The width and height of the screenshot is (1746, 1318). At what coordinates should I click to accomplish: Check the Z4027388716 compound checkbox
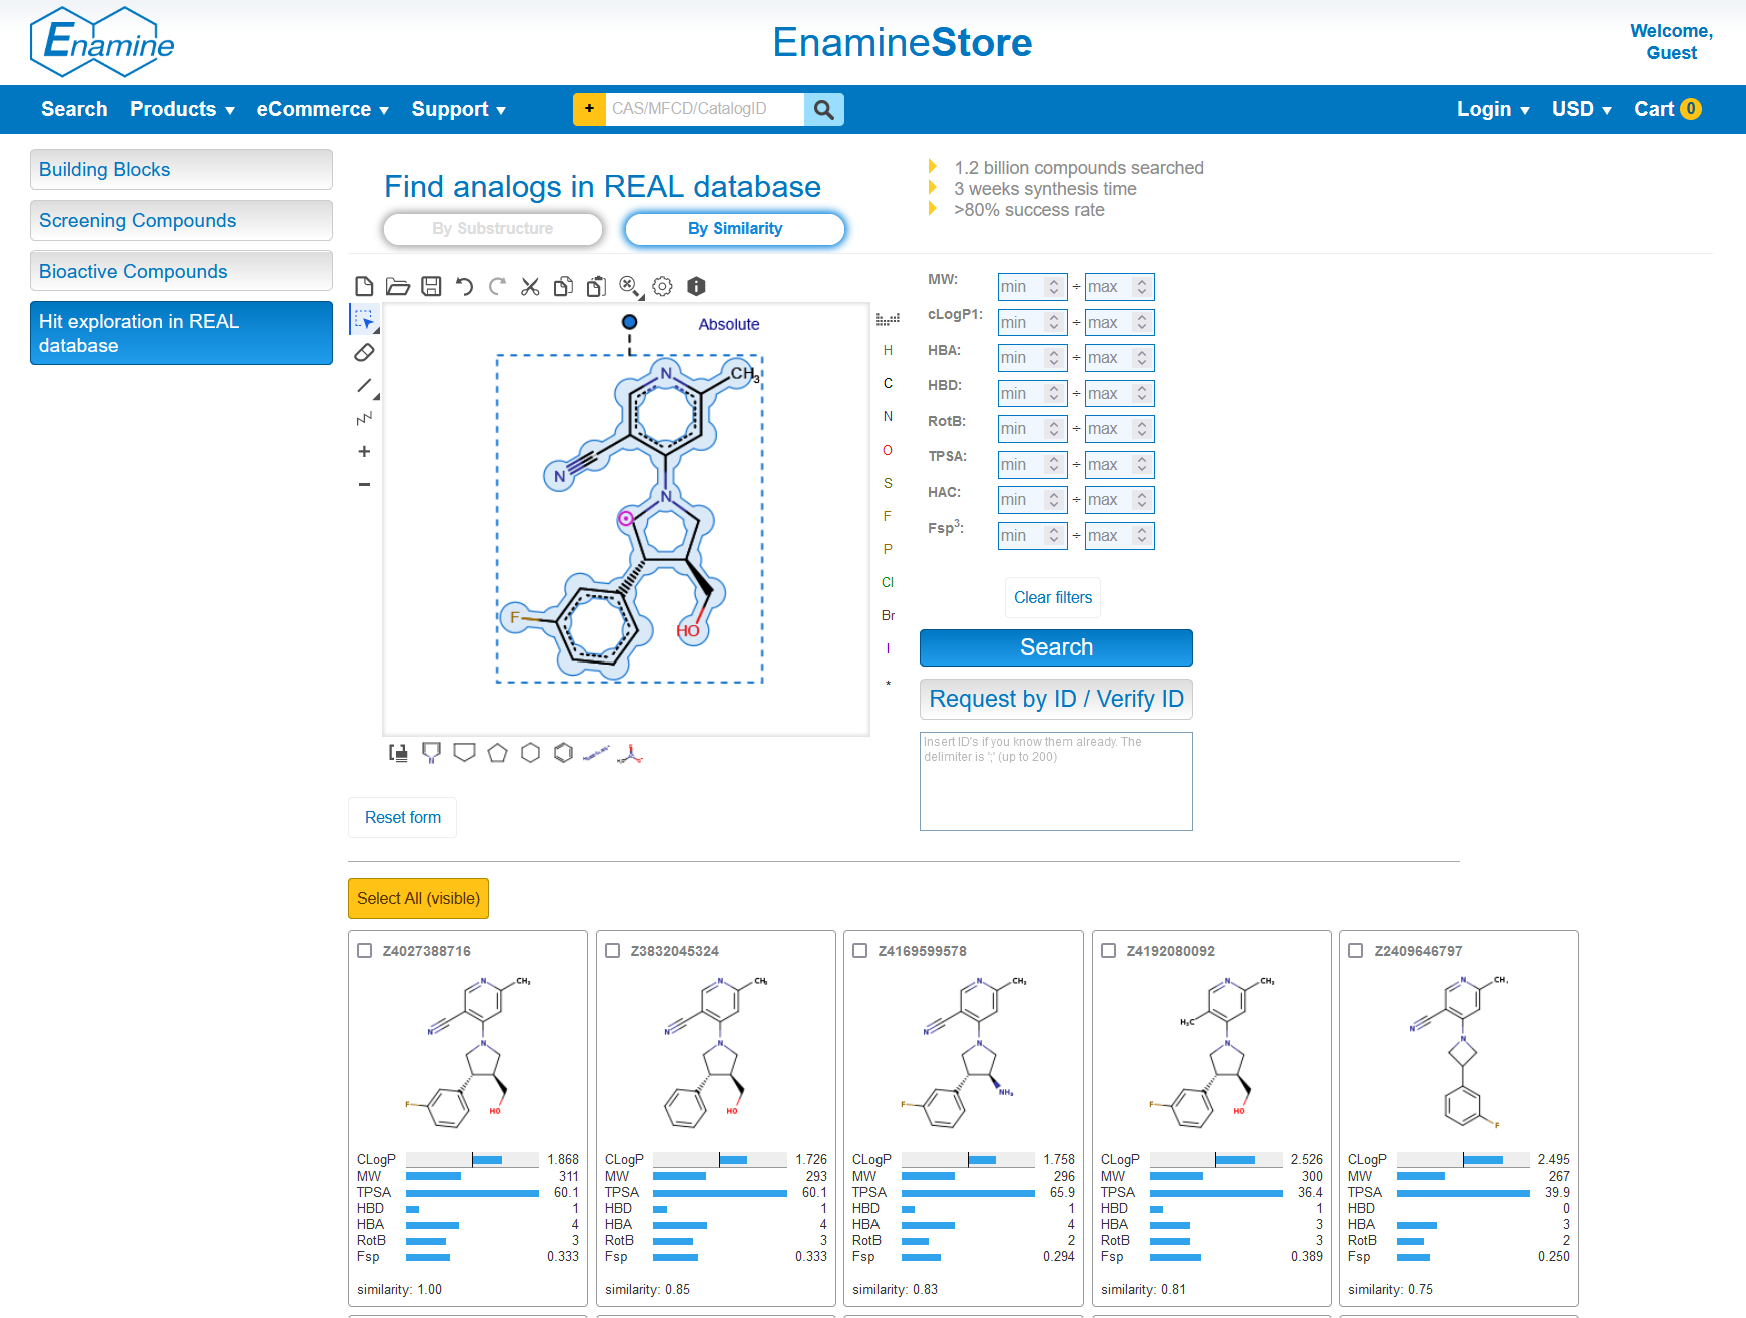[365, 951]
